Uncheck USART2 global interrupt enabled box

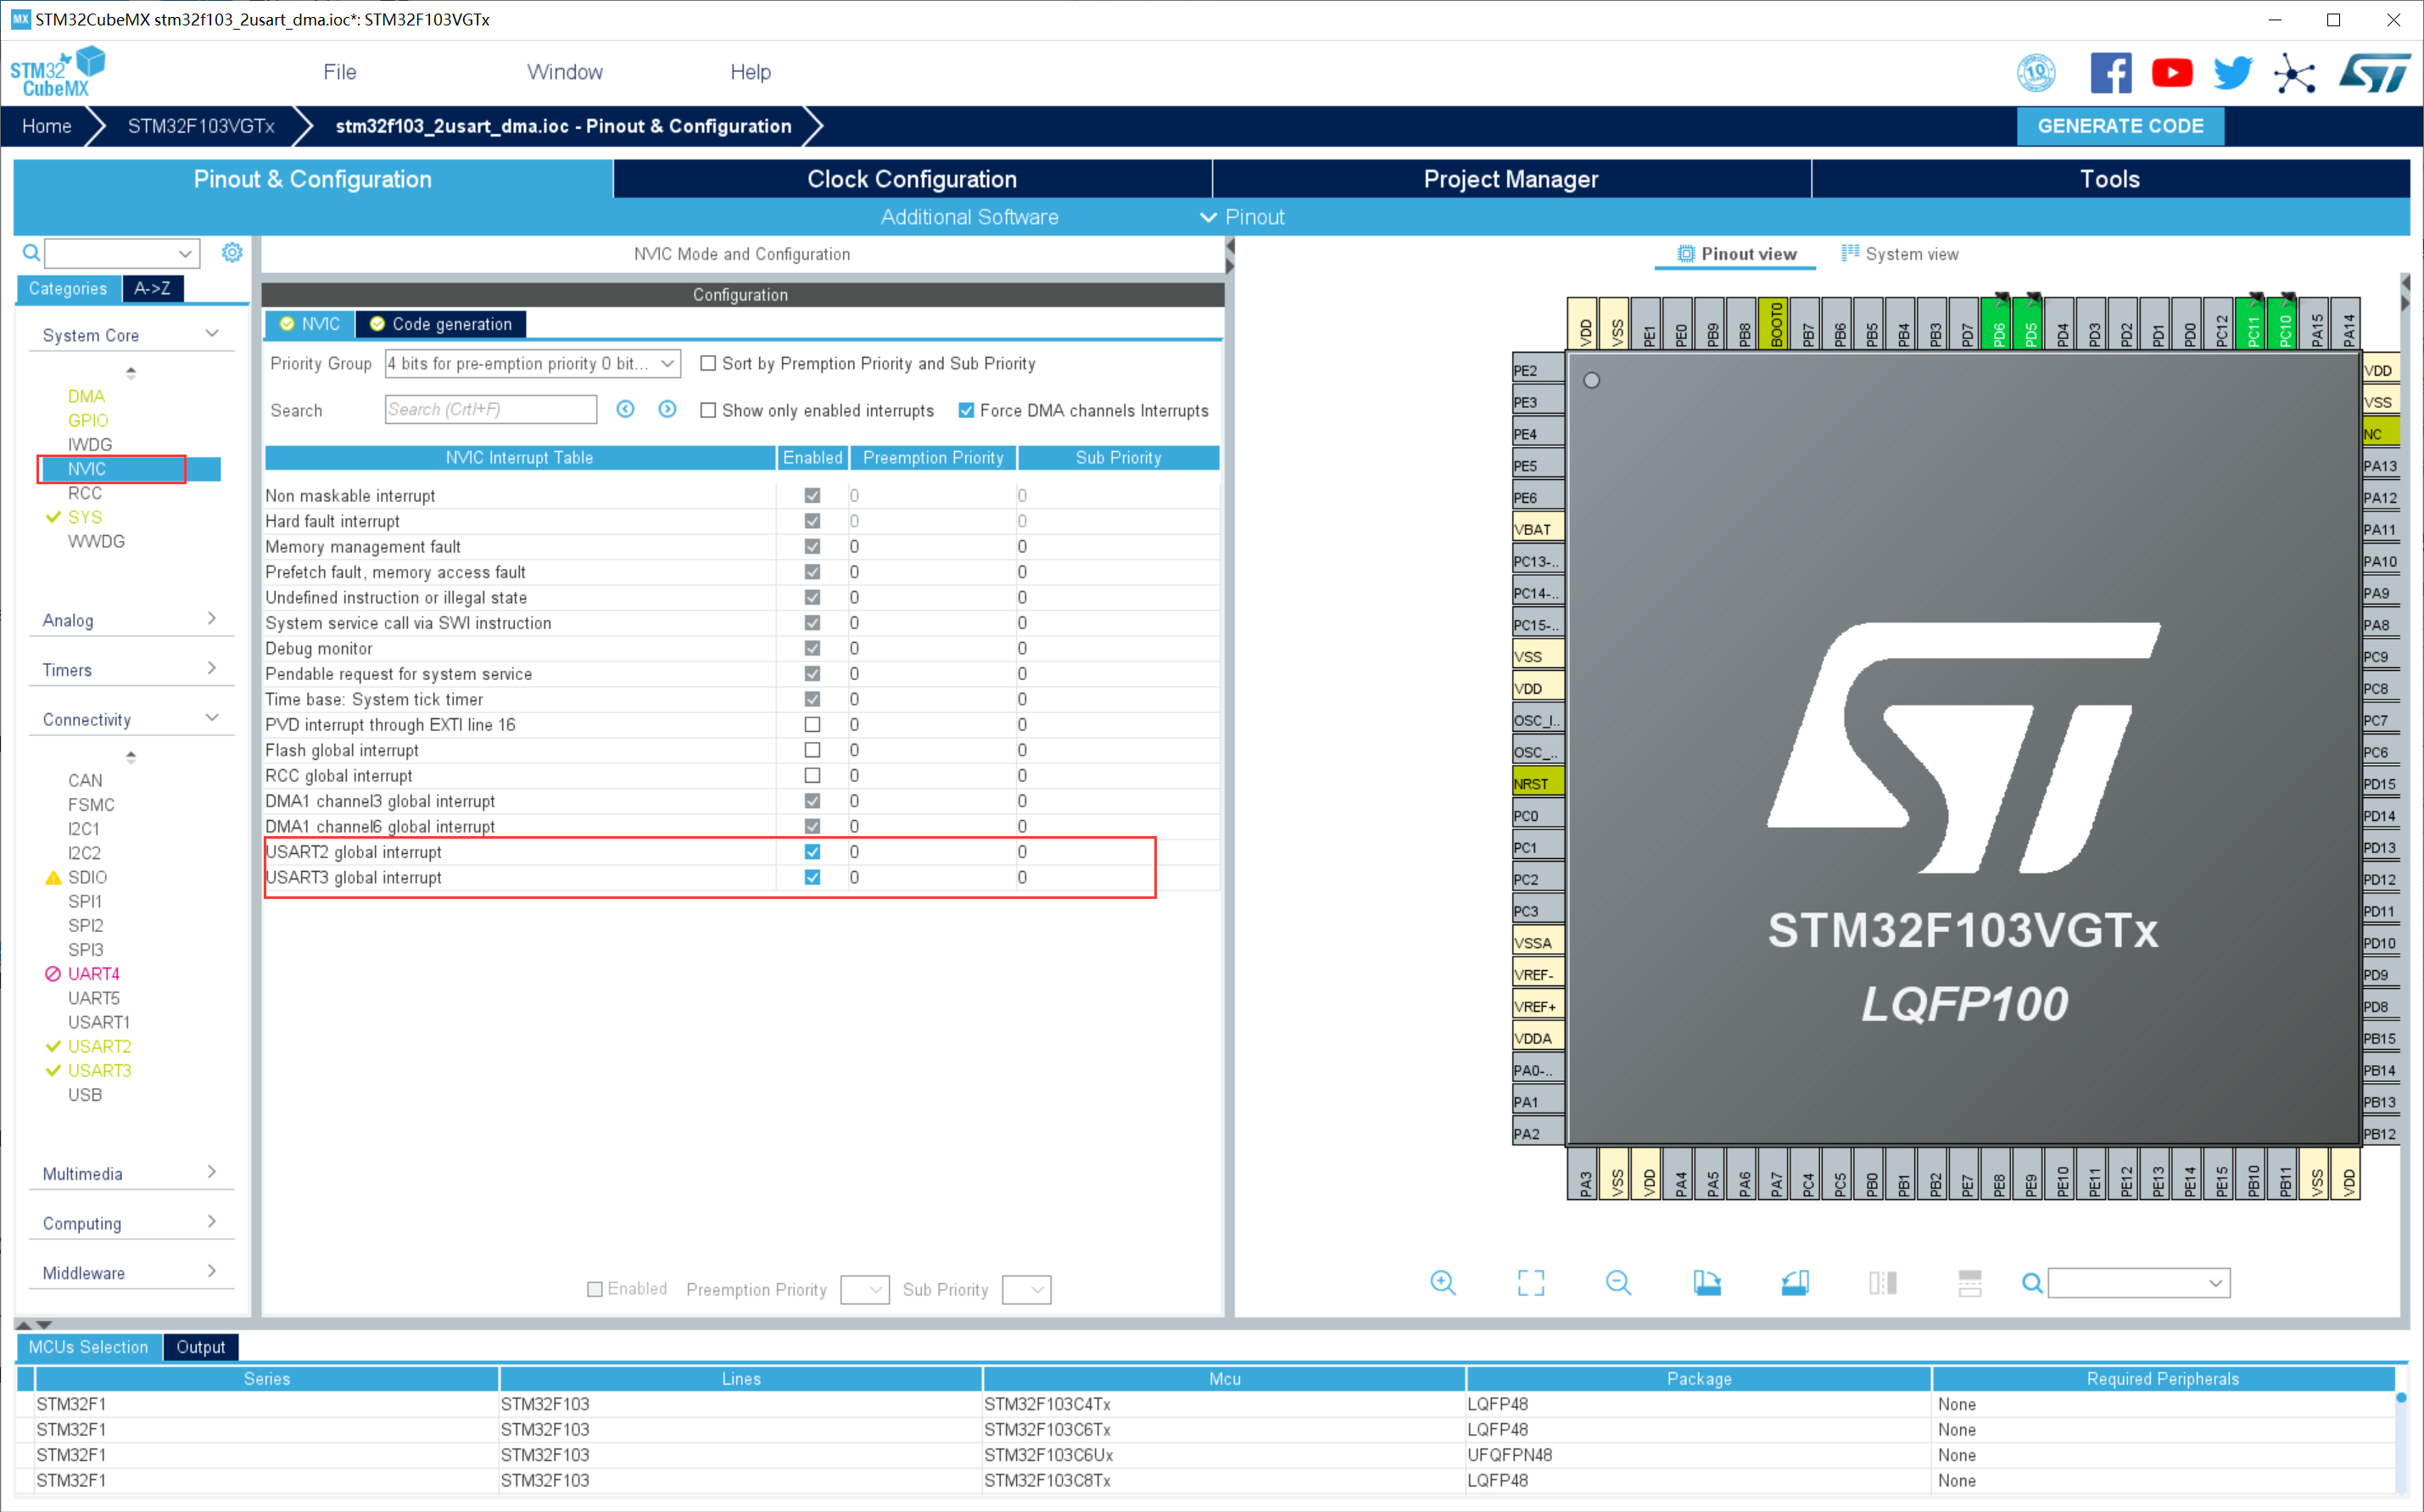click(x=812, y=852)
